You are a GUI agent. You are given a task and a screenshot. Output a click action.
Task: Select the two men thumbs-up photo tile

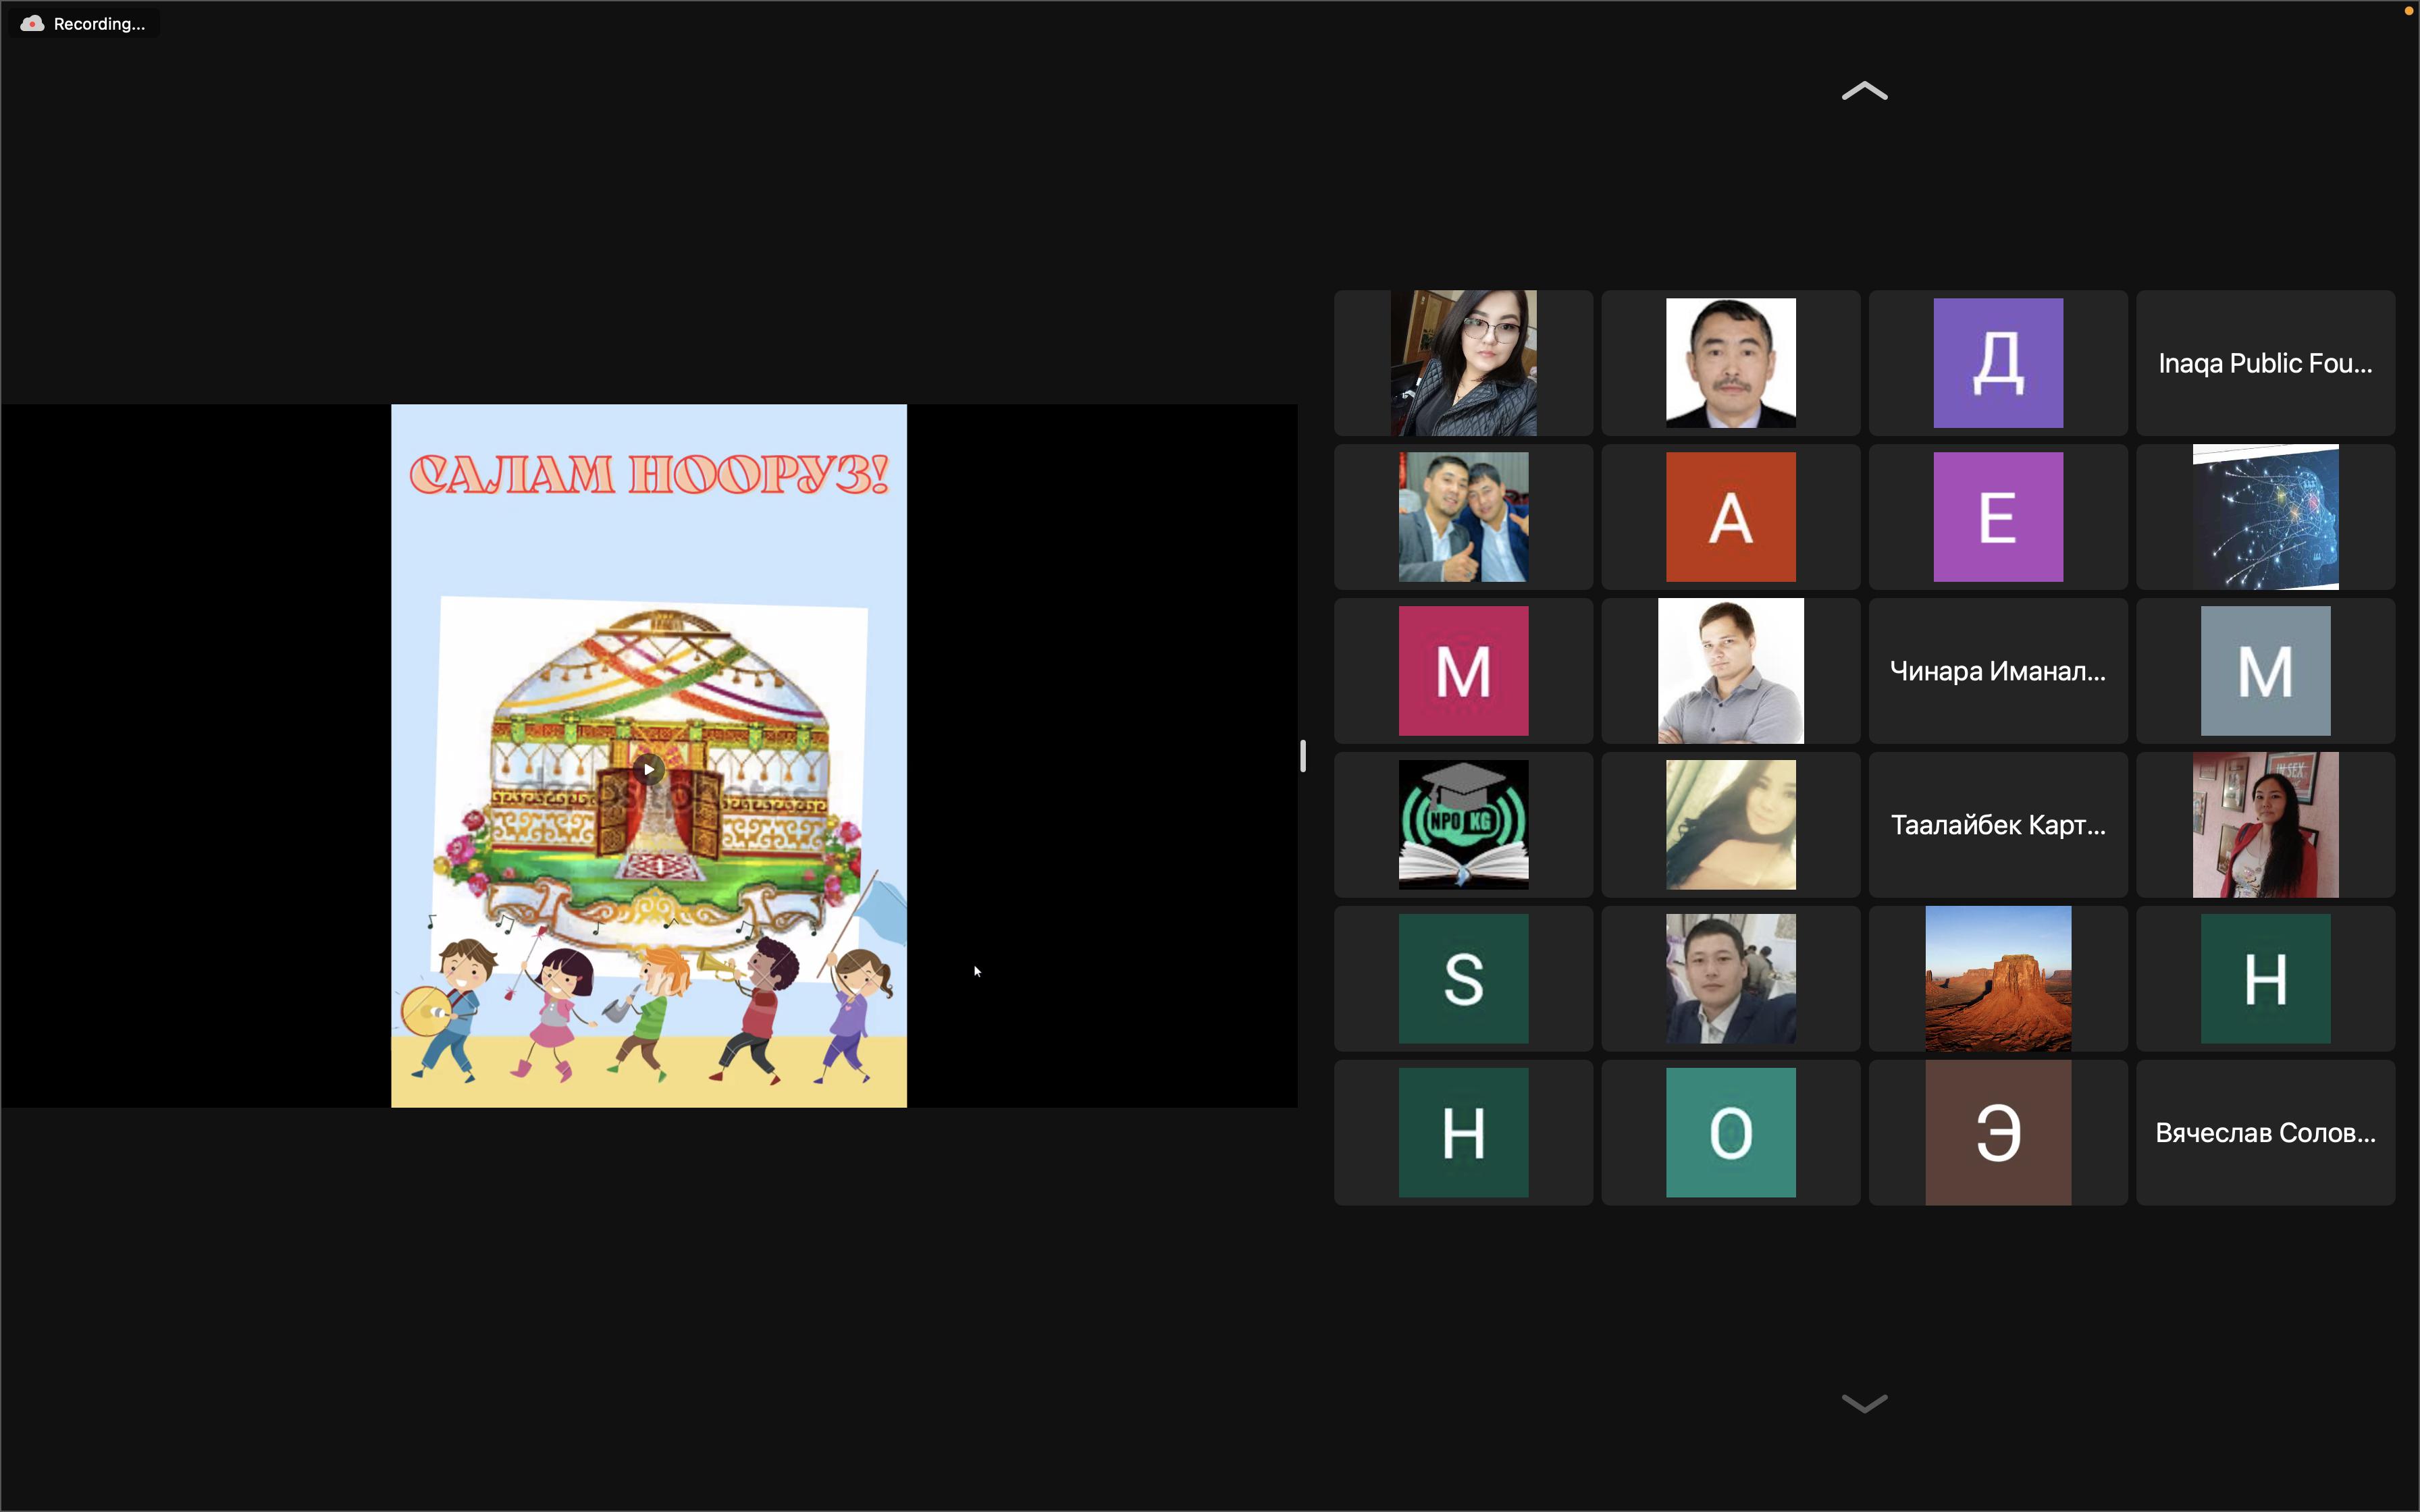pos(1463,517)
